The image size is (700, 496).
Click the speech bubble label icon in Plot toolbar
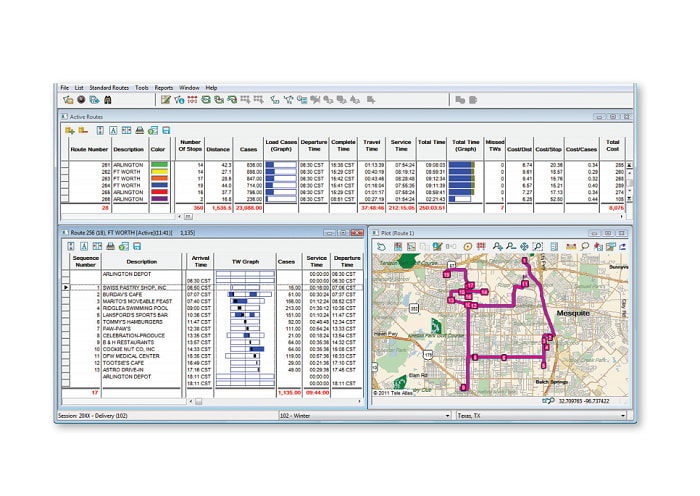click(x=585, y=246)
